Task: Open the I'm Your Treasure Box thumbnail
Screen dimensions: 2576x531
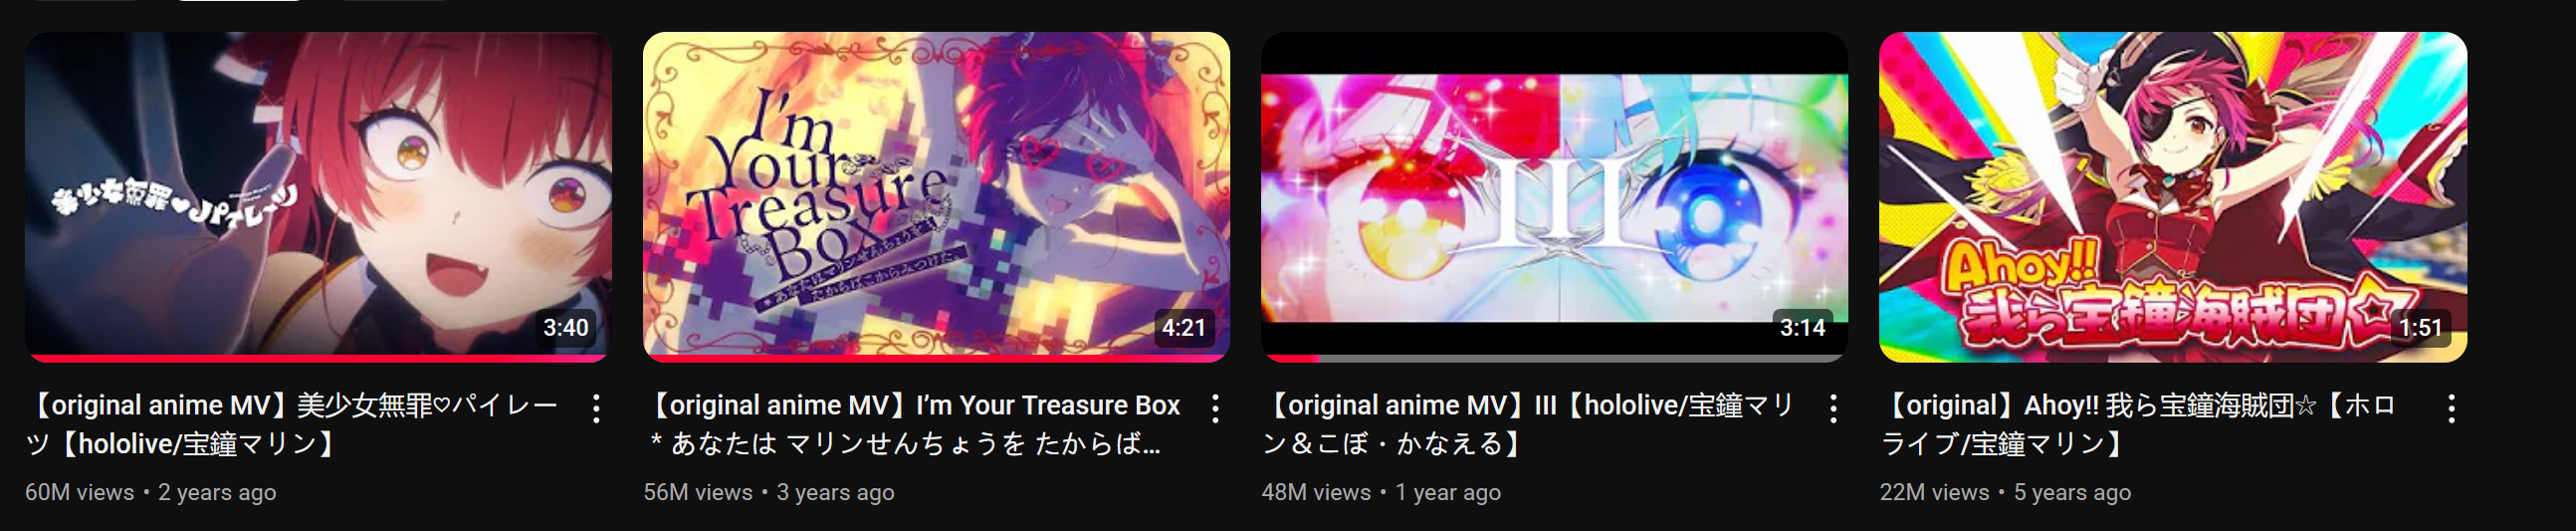Action: [x=936, y=197]
